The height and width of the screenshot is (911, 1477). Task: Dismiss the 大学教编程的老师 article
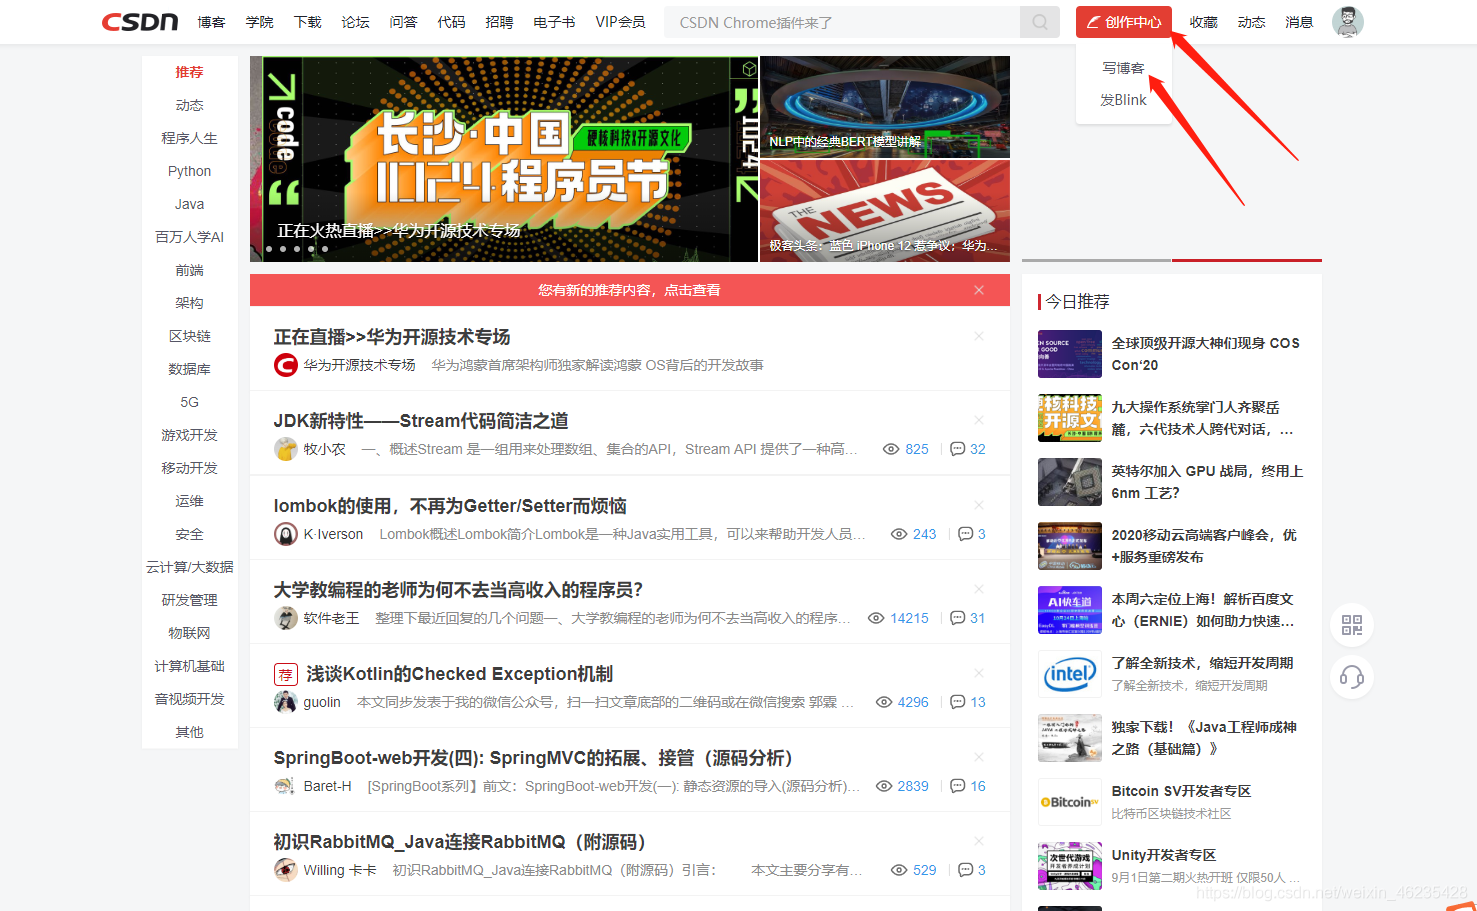tap(979, 589)
